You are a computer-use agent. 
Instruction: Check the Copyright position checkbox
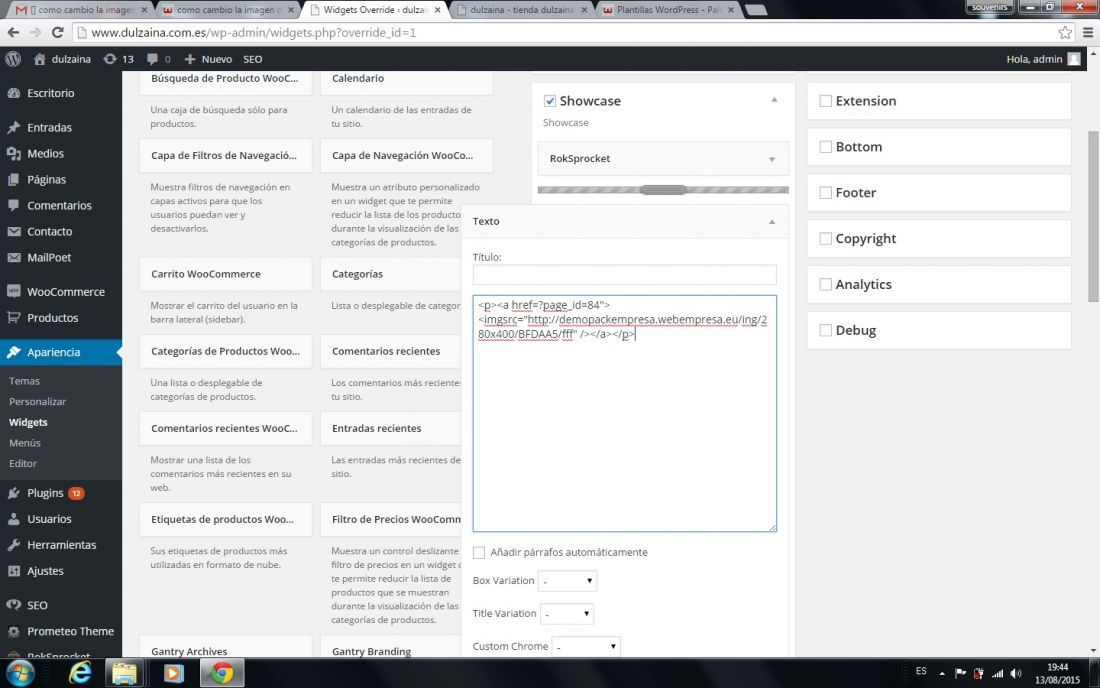(826, 238)
